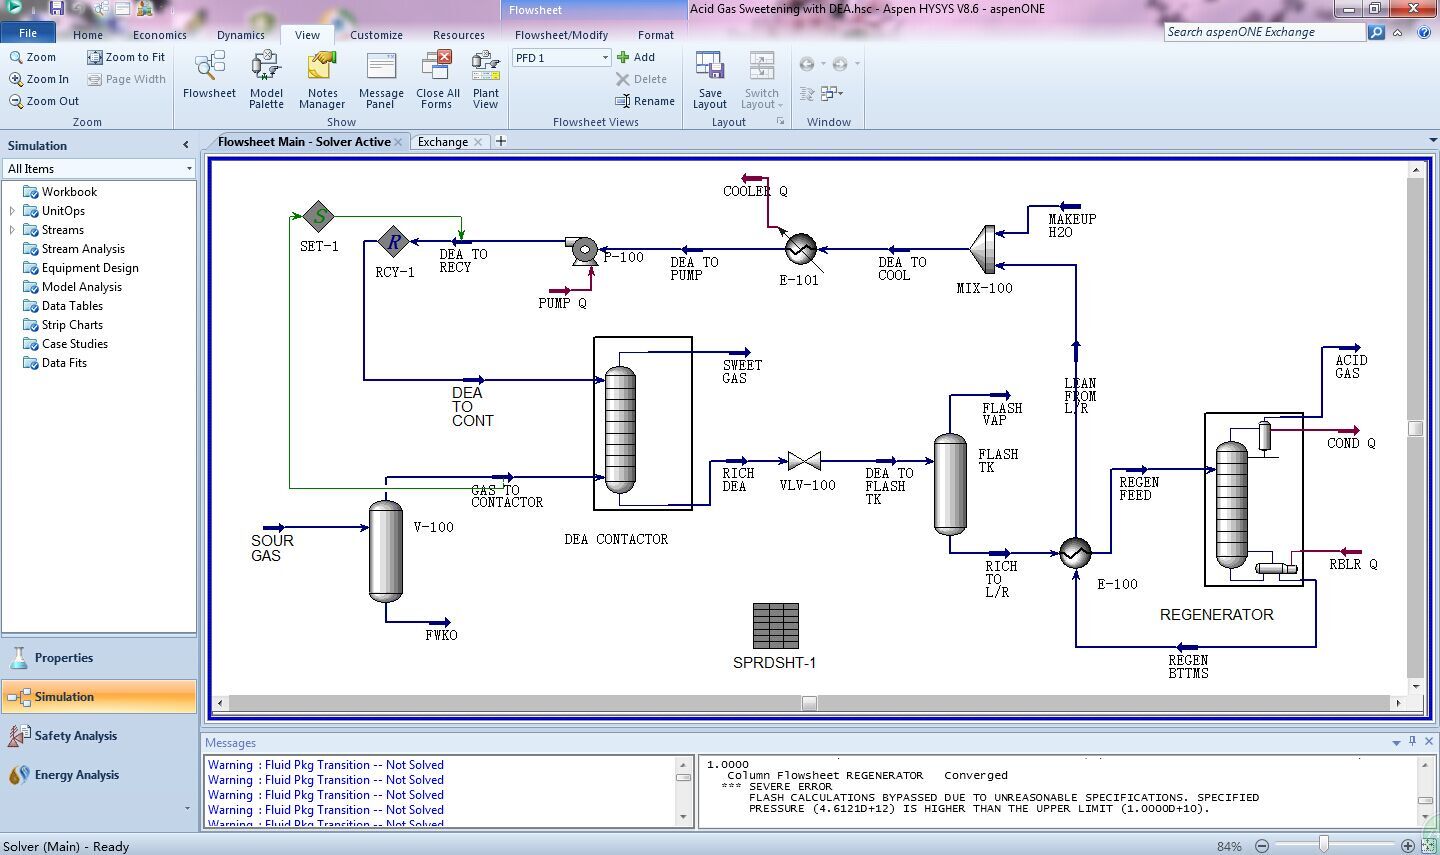Expand the navigation pane overflow chevron
Viewport: 1440px width, 855px height.
point(187,808)
